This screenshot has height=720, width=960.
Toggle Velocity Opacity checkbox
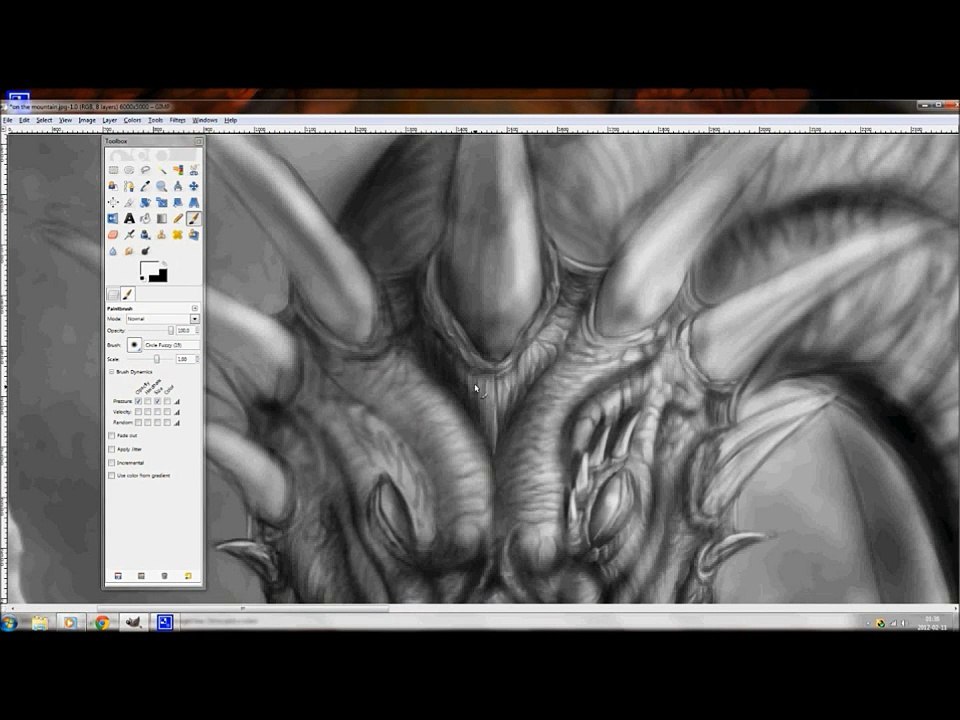(138, 412)
